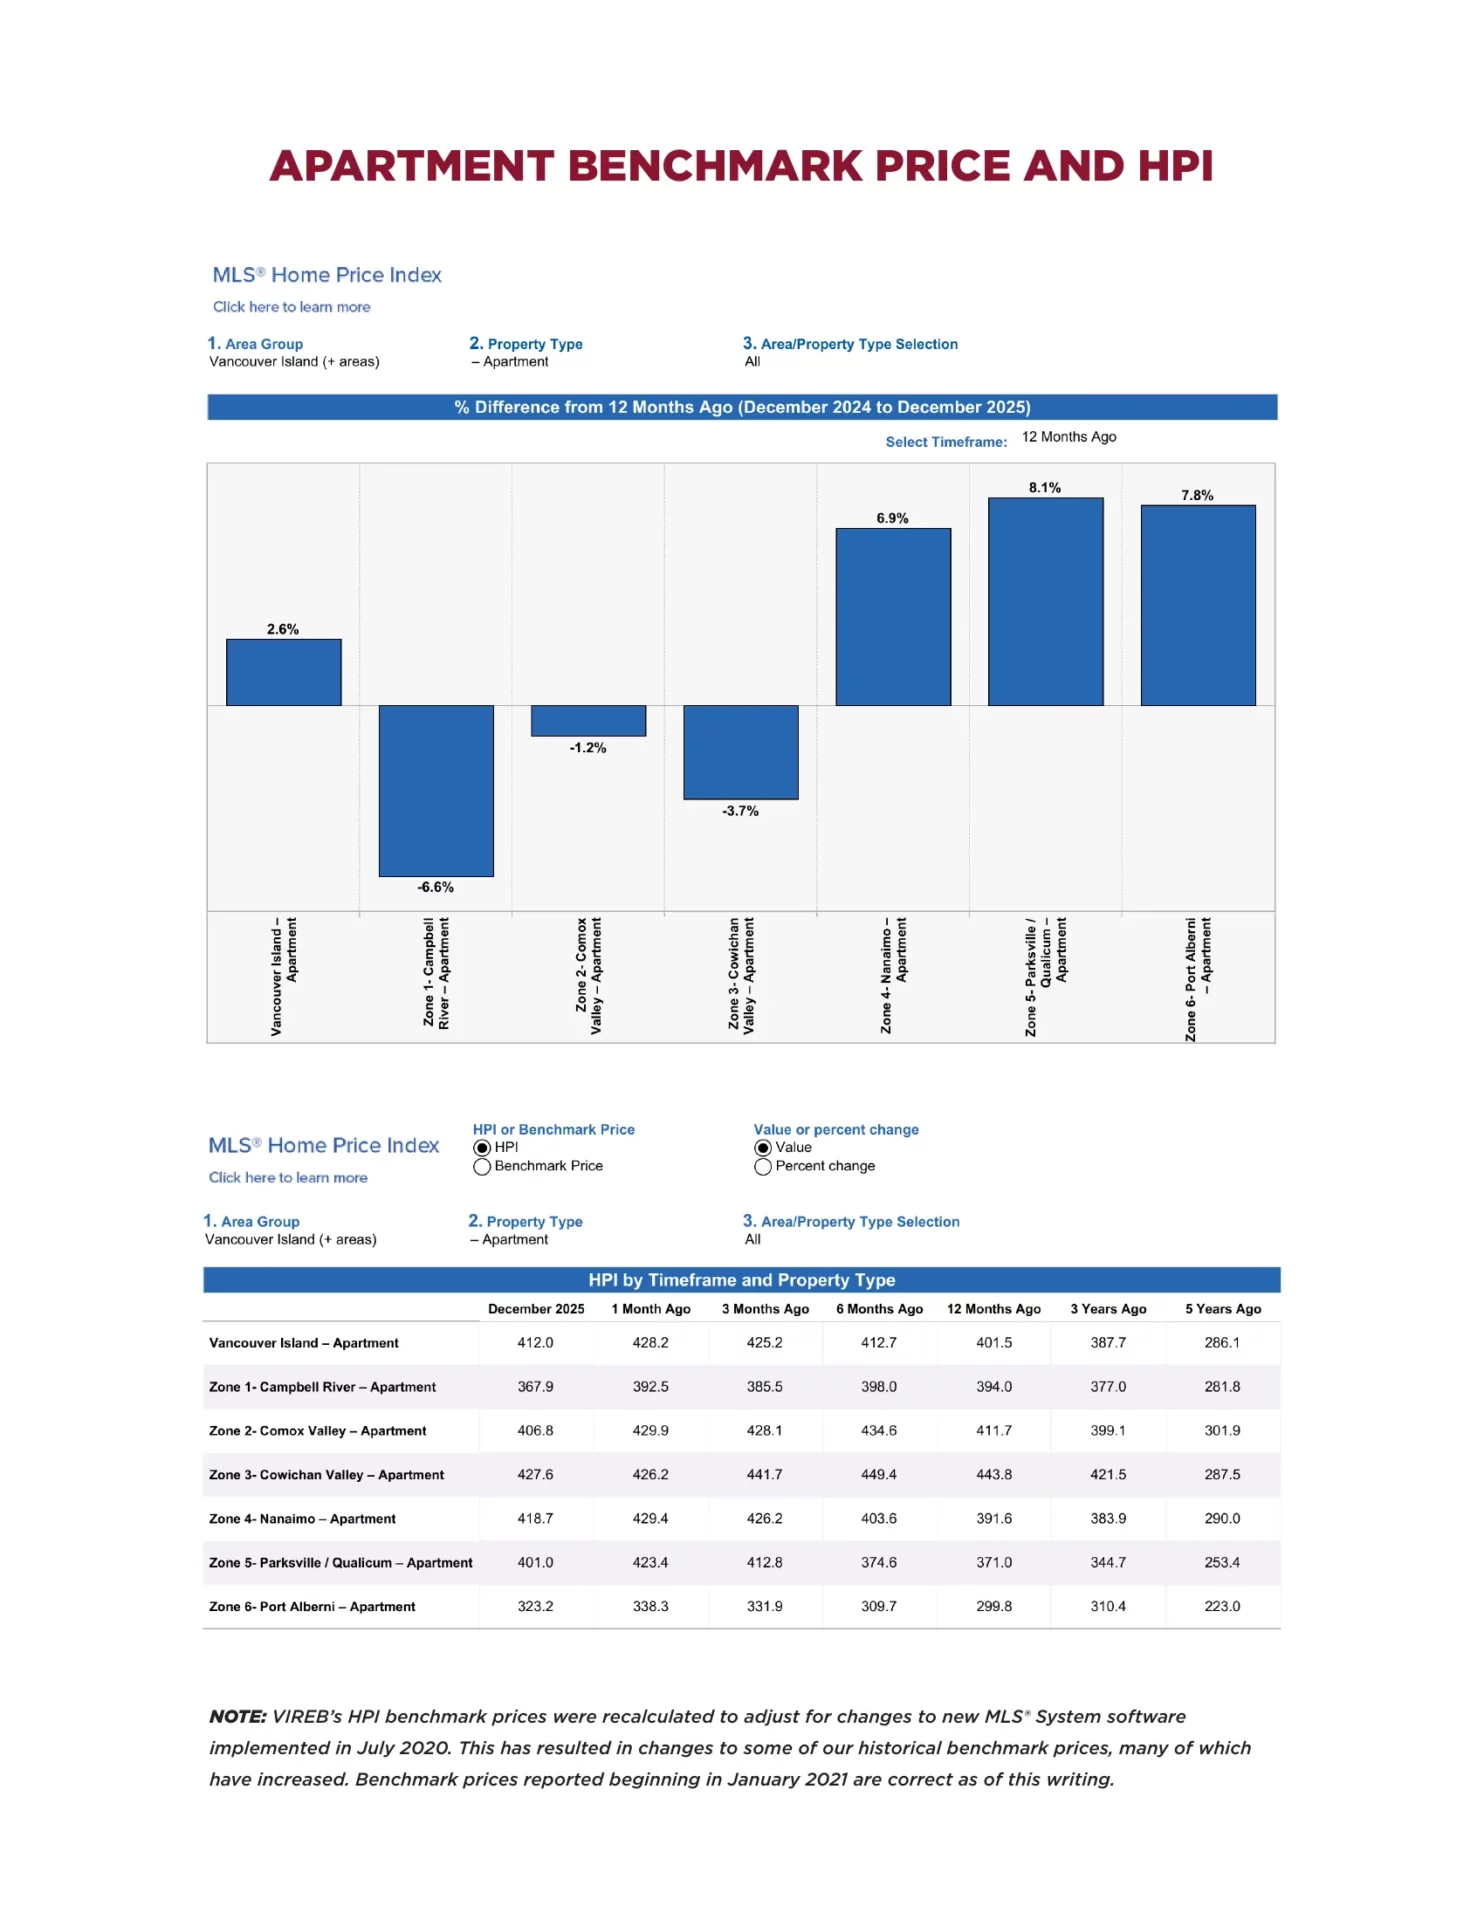Click the '% Difference from 12 Months Ago' chart title bar
This screenshot has height=1920, width=1484.
click(742, 407)
